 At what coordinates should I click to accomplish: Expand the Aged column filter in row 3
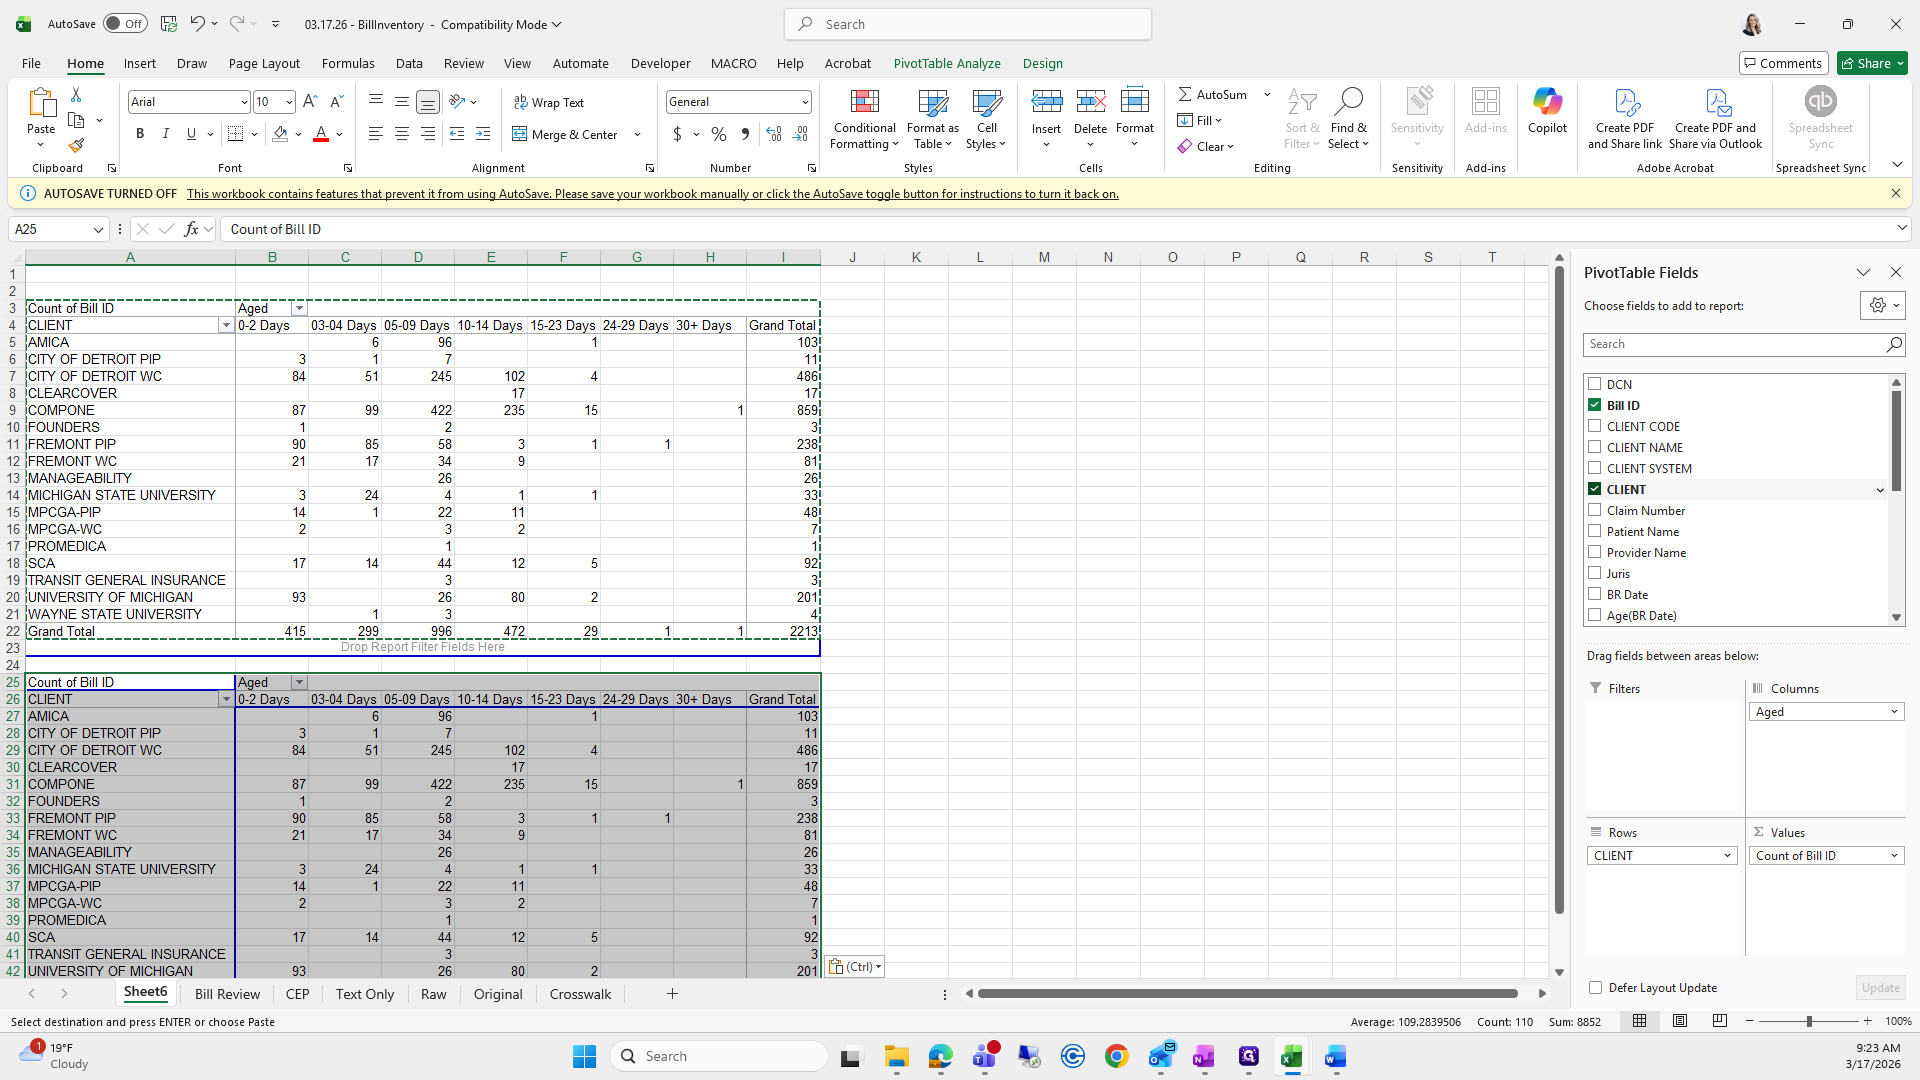[x=299, y=308]
